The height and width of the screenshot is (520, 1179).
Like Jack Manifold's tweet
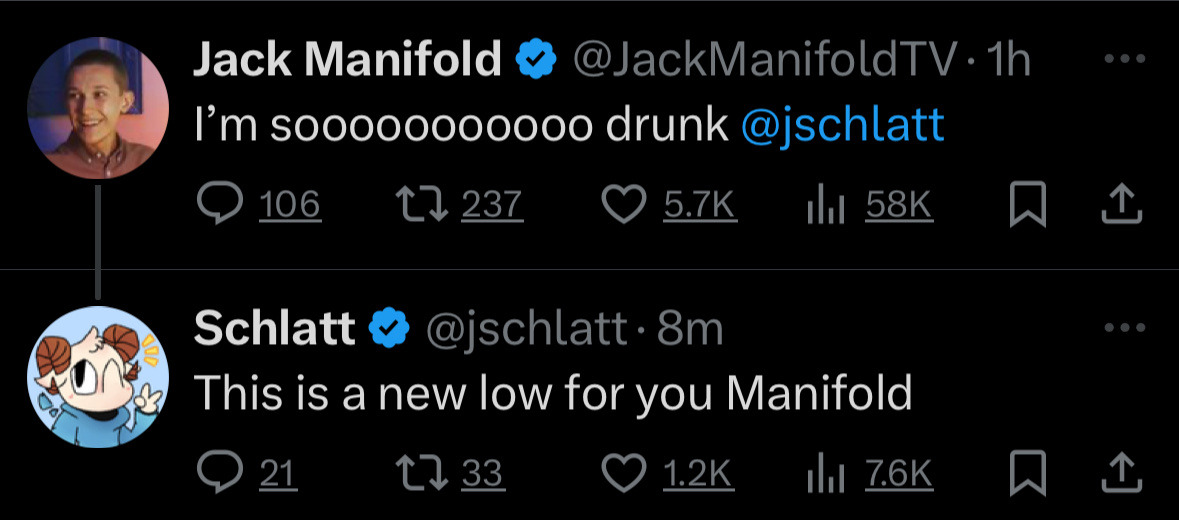click(625, 204)
